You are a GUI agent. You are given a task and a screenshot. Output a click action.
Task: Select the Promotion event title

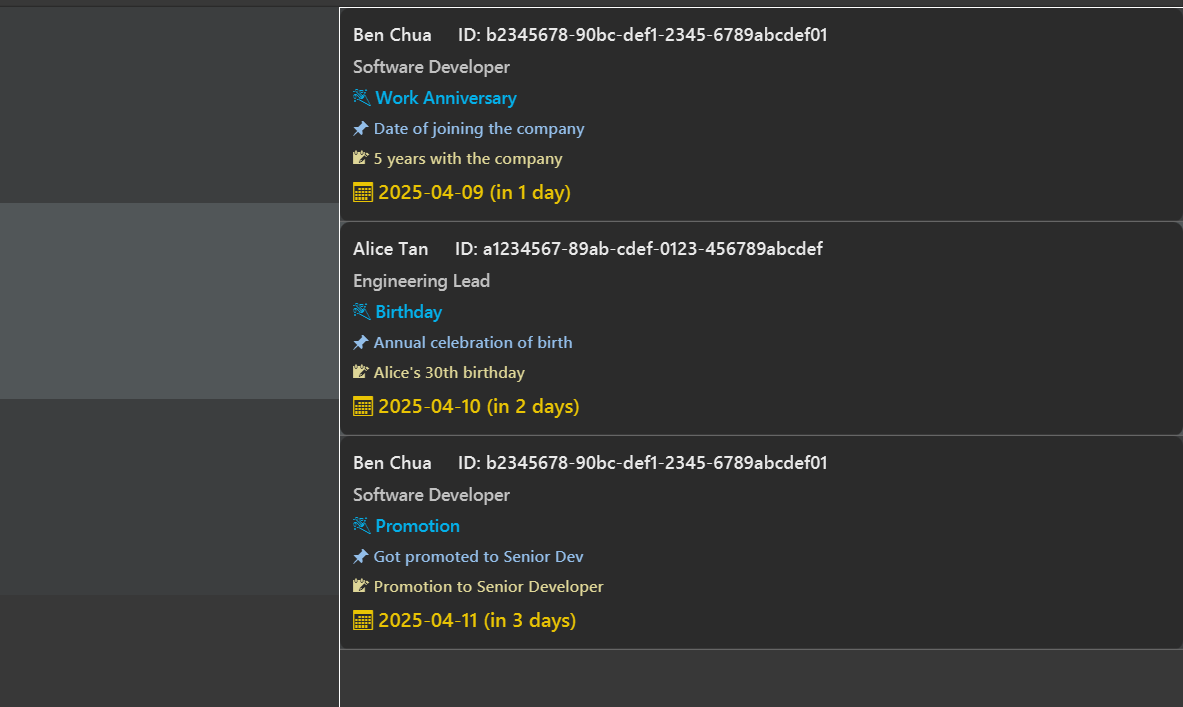coord(417,526)
